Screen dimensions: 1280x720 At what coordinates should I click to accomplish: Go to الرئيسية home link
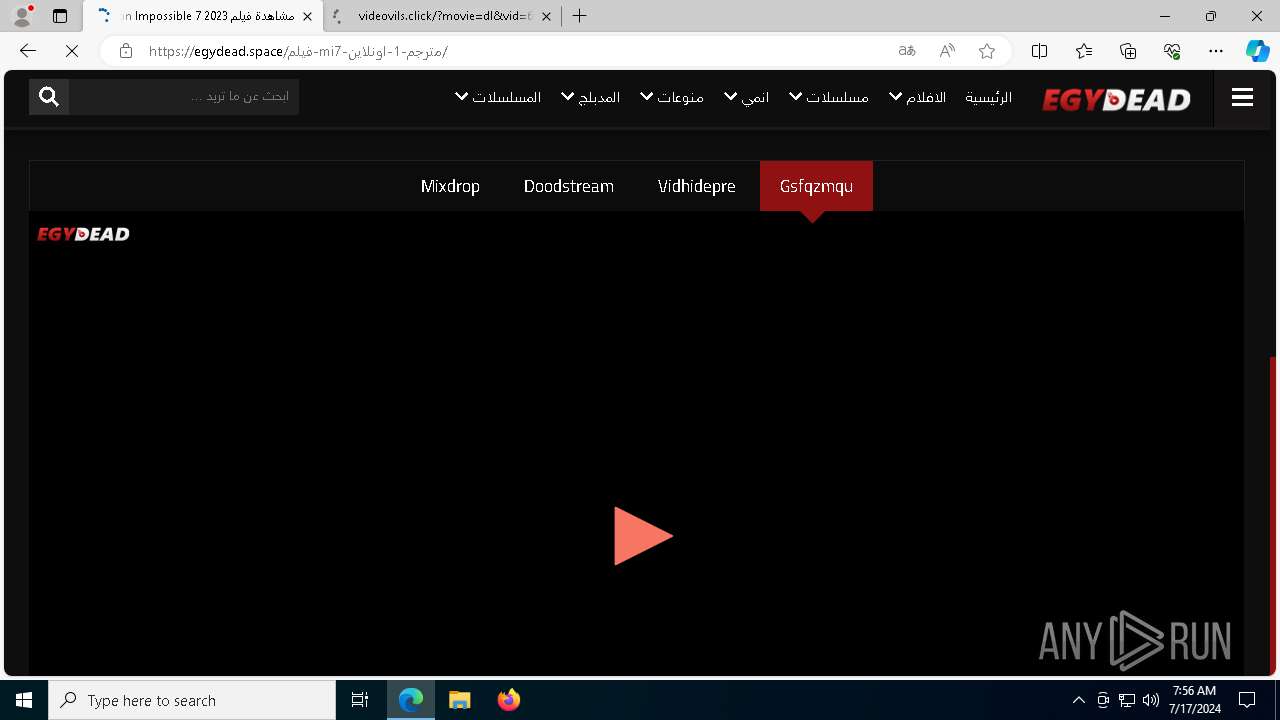pos(988,97)
